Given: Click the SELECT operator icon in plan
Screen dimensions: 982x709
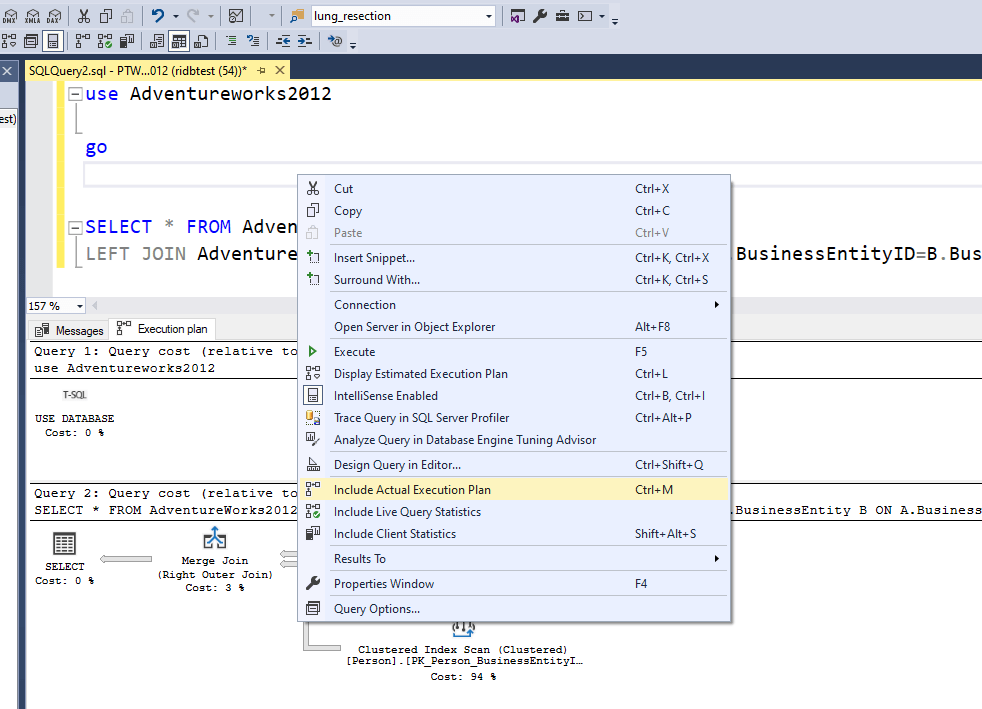Looking at the screenshot, I should tap(64, 544).
